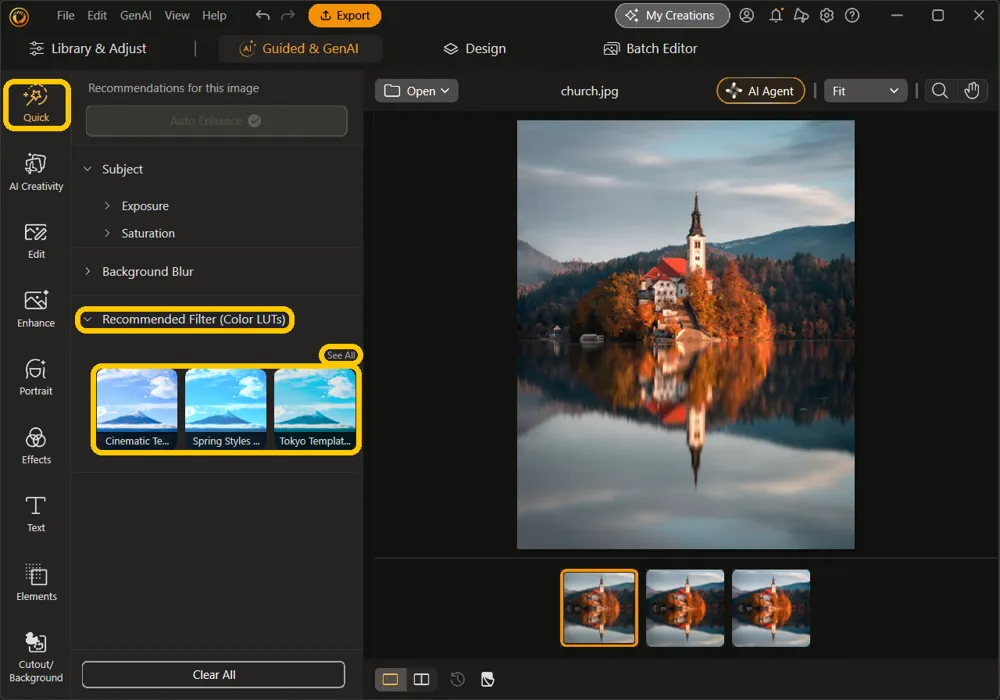Click the megaphone announcements icon
The image size is (1000, 700).
[801, 15]
